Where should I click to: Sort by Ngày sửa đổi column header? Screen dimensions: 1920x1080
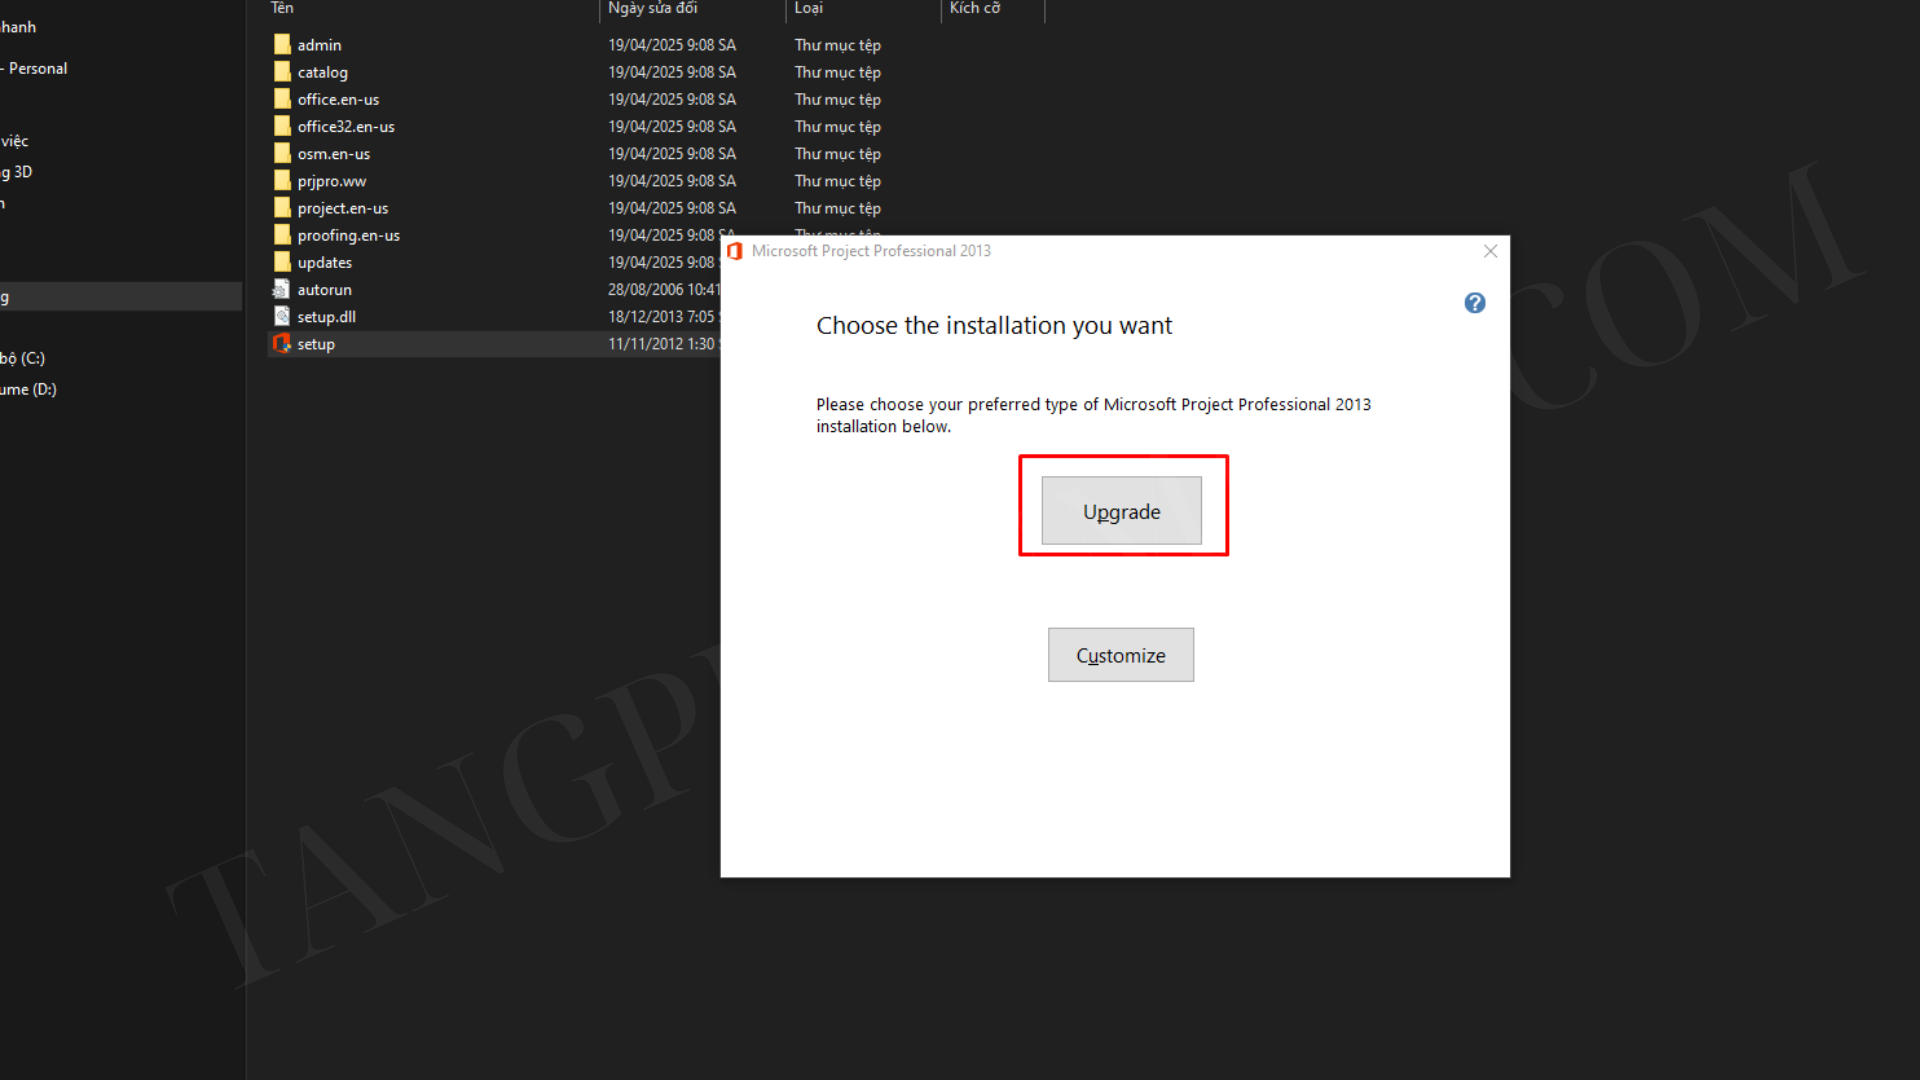coord(653,8)
